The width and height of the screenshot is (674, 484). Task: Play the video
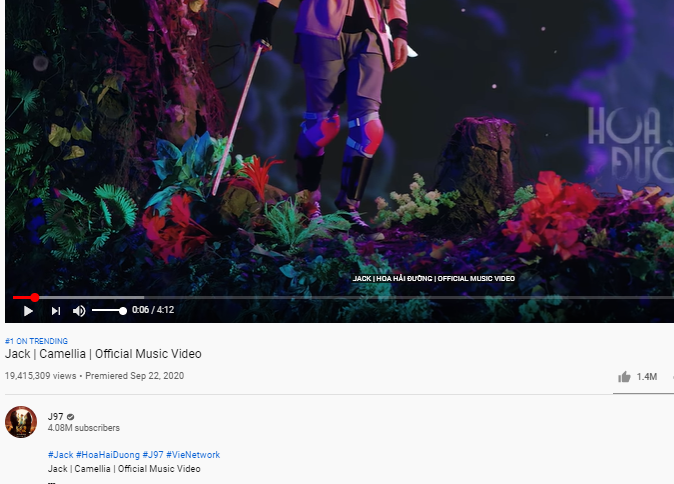28,311
